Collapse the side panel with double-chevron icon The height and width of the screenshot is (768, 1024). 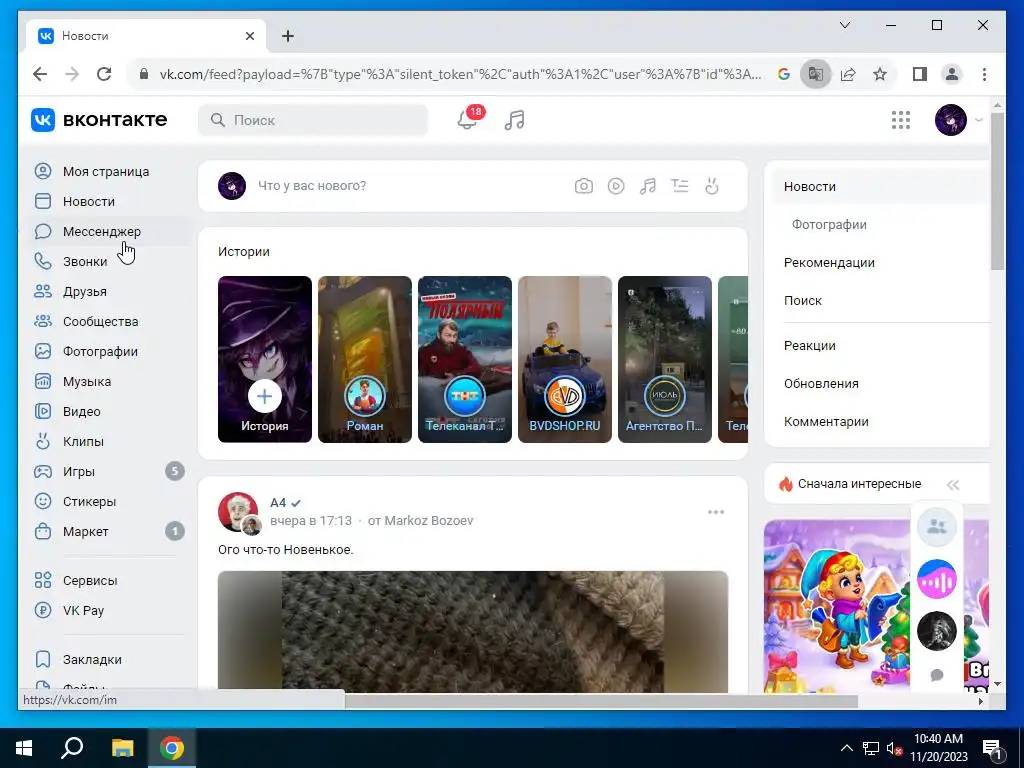953,485
